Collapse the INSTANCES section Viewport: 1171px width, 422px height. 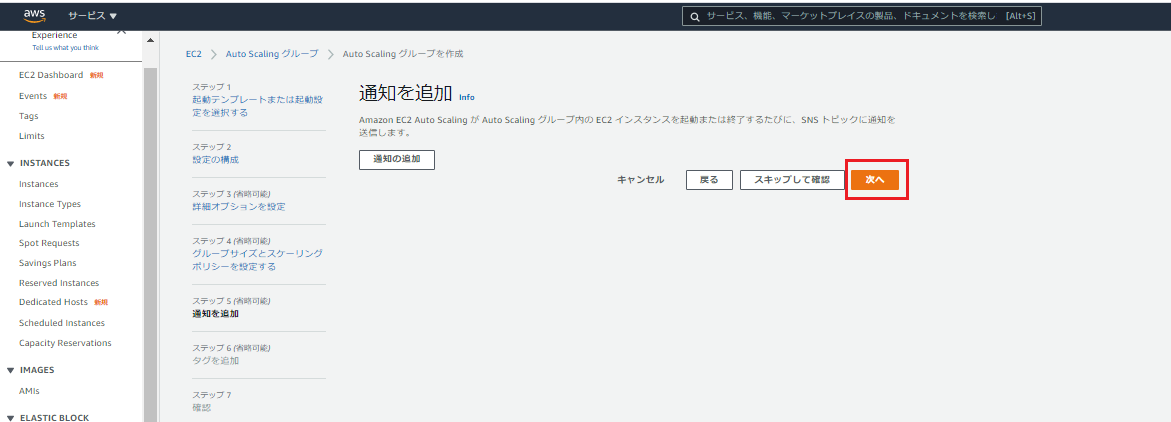tap(10, 164)
